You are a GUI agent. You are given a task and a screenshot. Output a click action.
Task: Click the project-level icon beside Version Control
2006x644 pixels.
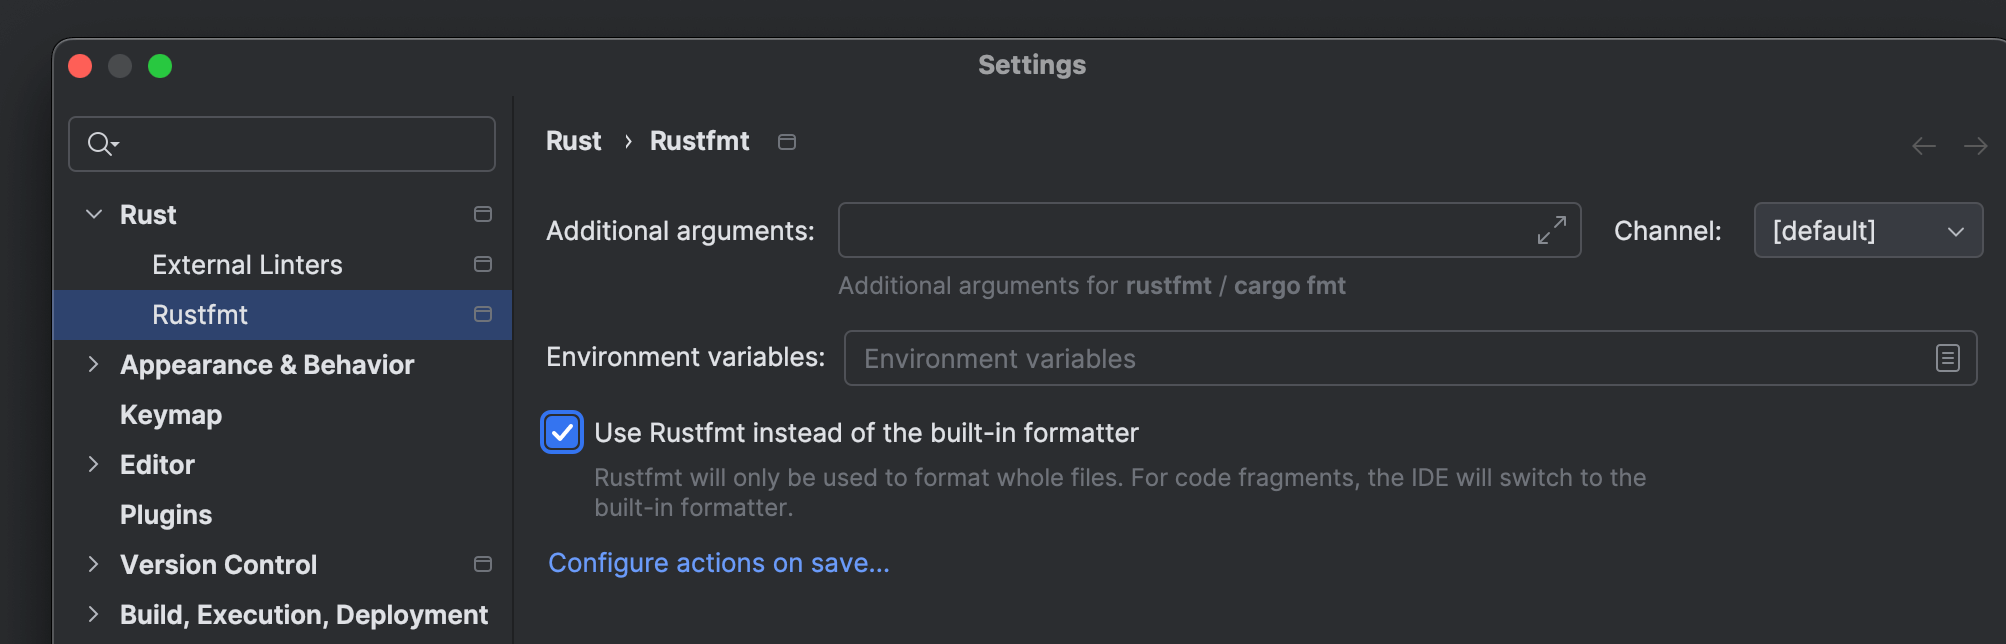[x=483, y=564]
